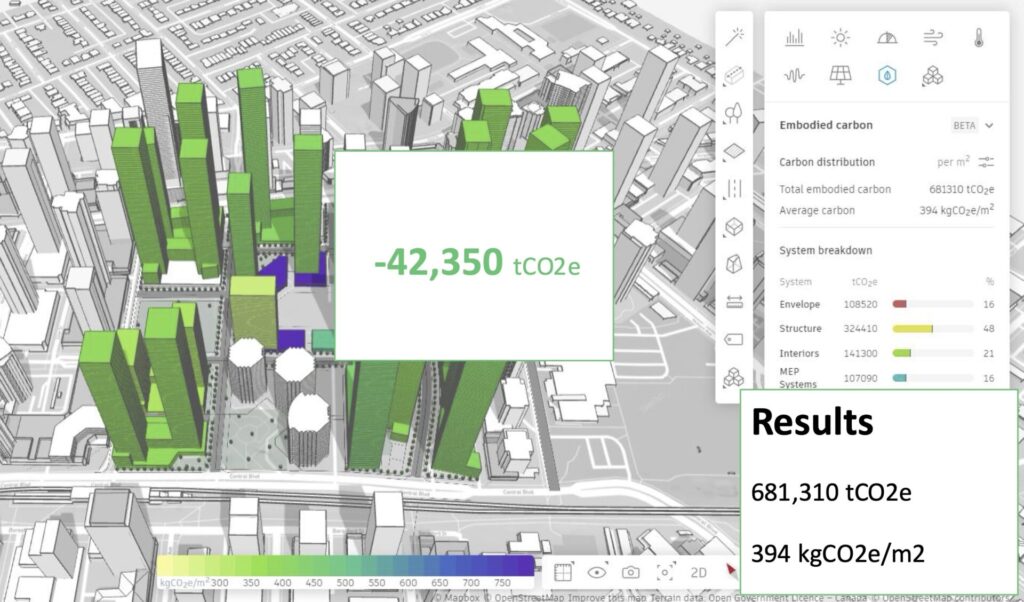
Task: Toggle visibility with the eye icon
Action: click(x=598, y=572)
